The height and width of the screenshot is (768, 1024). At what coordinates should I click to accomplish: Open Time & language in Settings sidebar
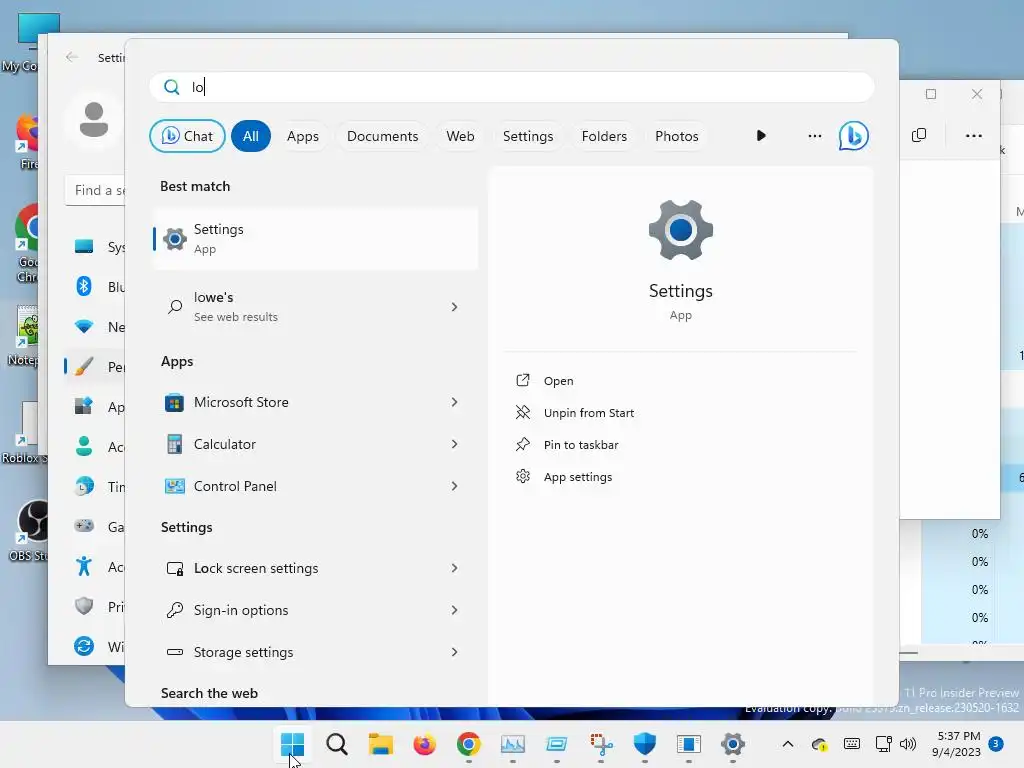pos(95,487)
